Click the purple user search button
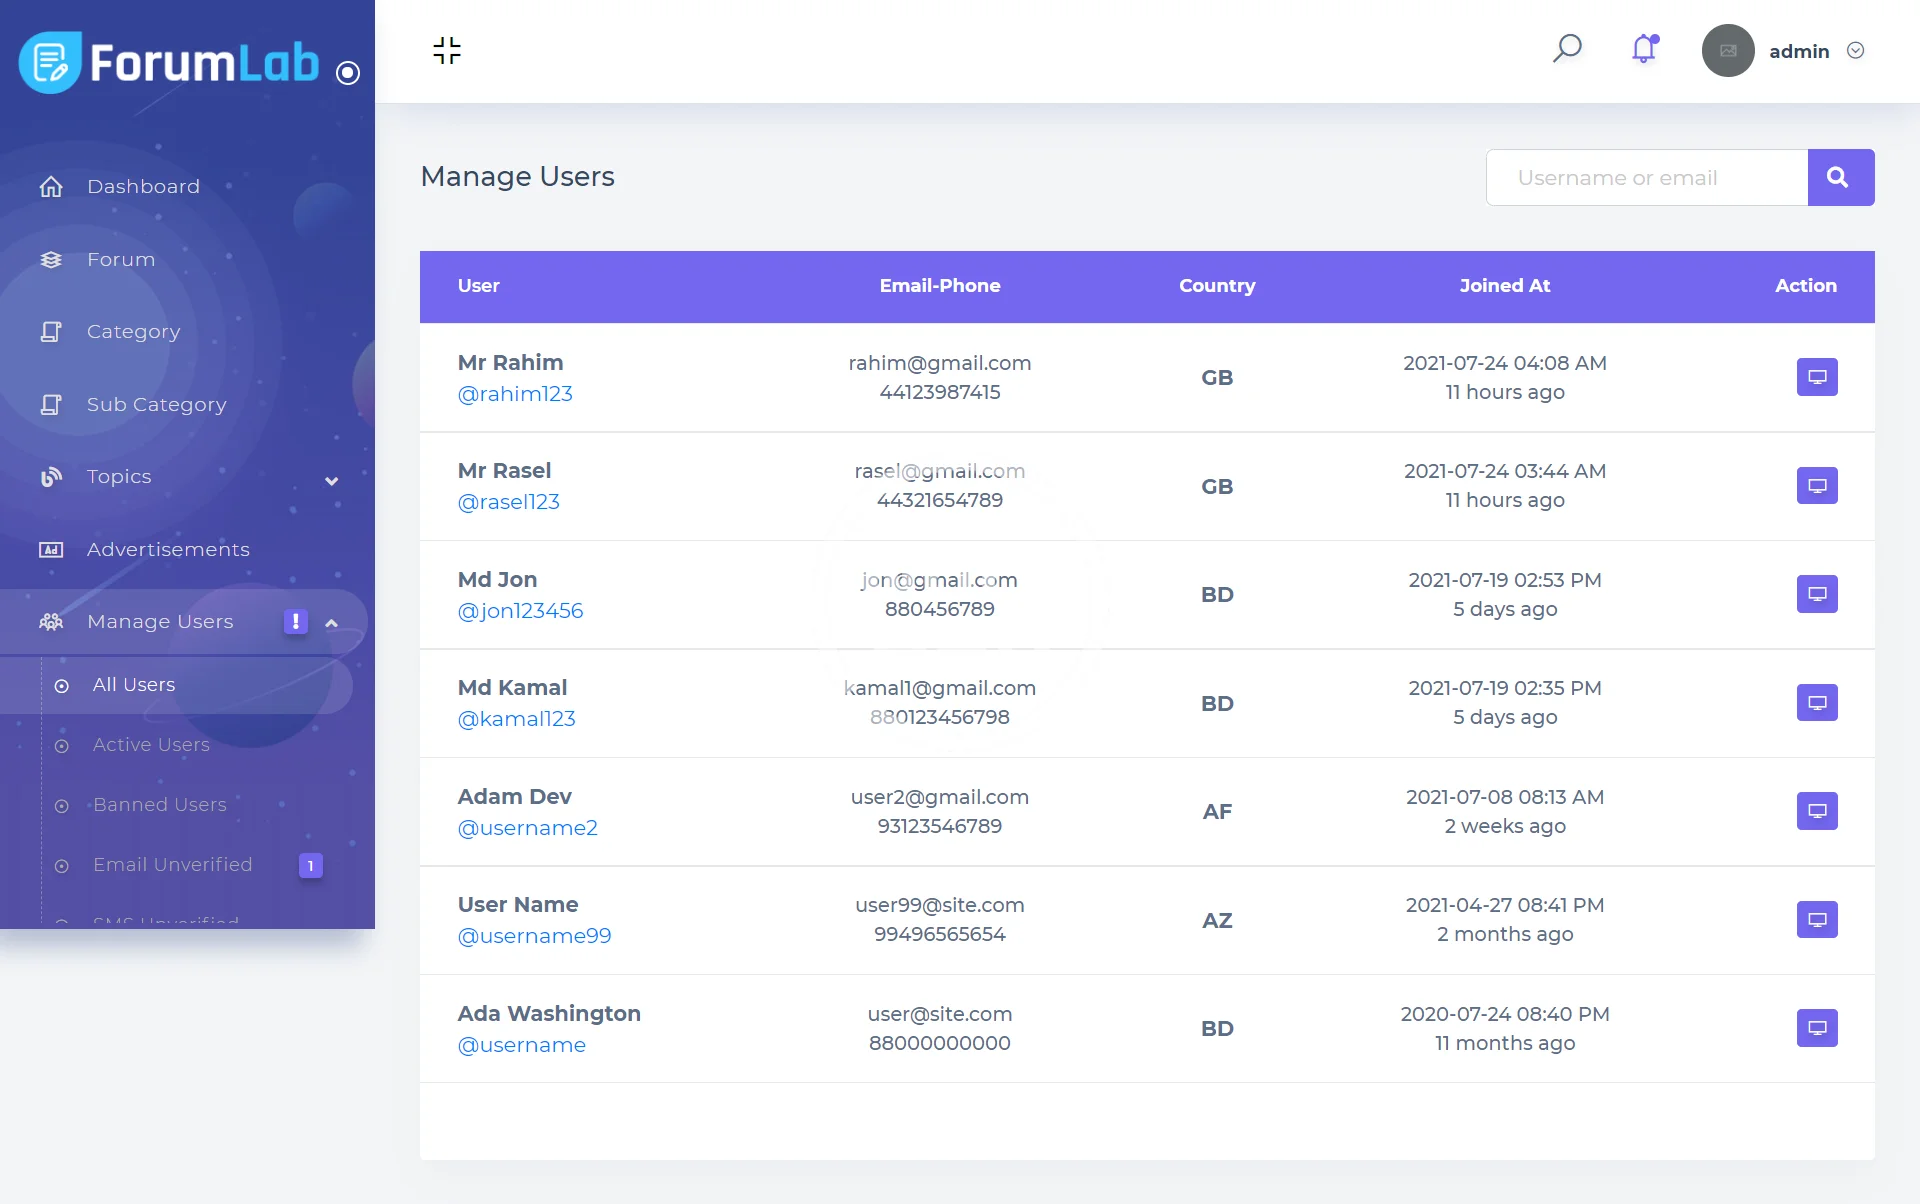Image resolution: width=1920 pixels, height=1204 pixels. point(1840,178)
